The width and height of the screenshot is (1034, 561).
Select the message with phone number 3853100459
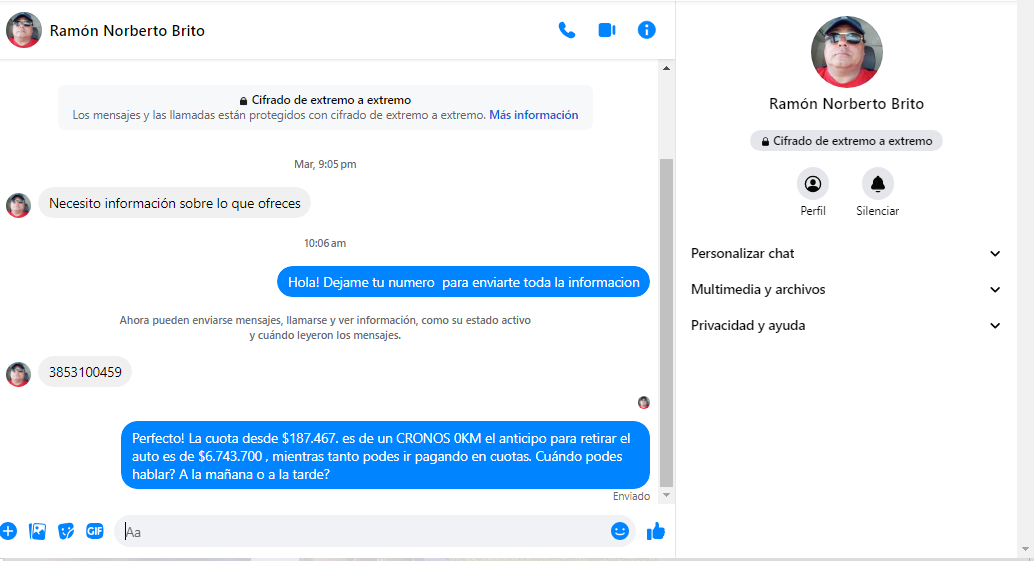[x=85, y=372]
